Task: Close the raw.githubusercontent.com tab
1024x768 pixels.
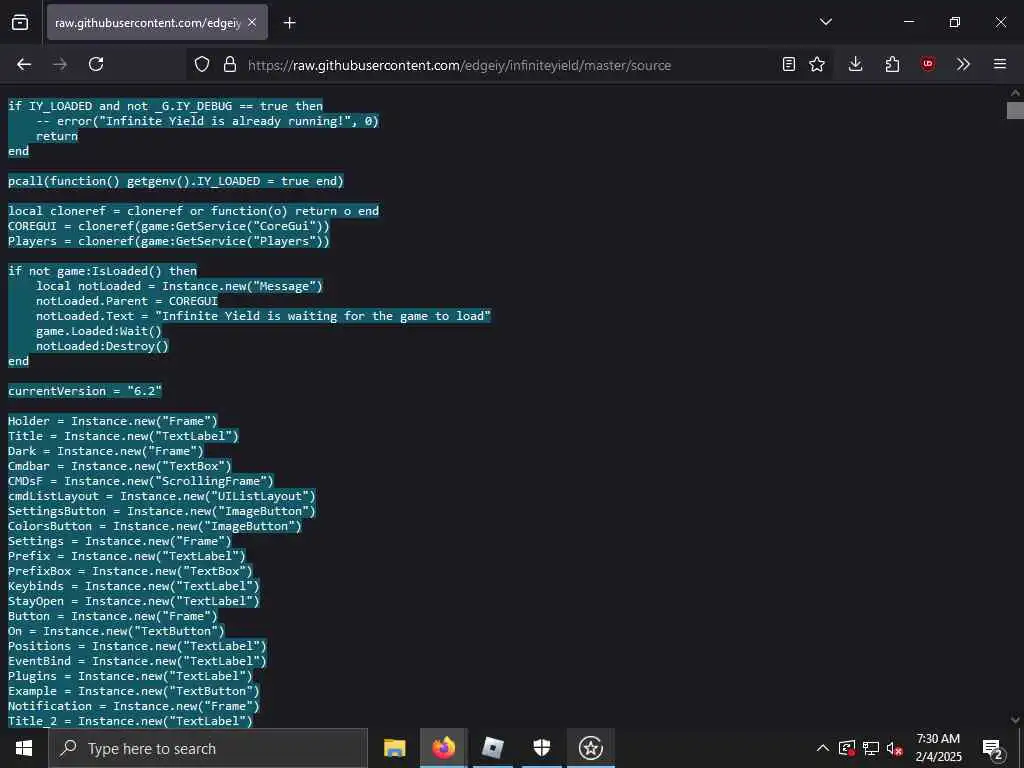Action: tap(252, 23)
